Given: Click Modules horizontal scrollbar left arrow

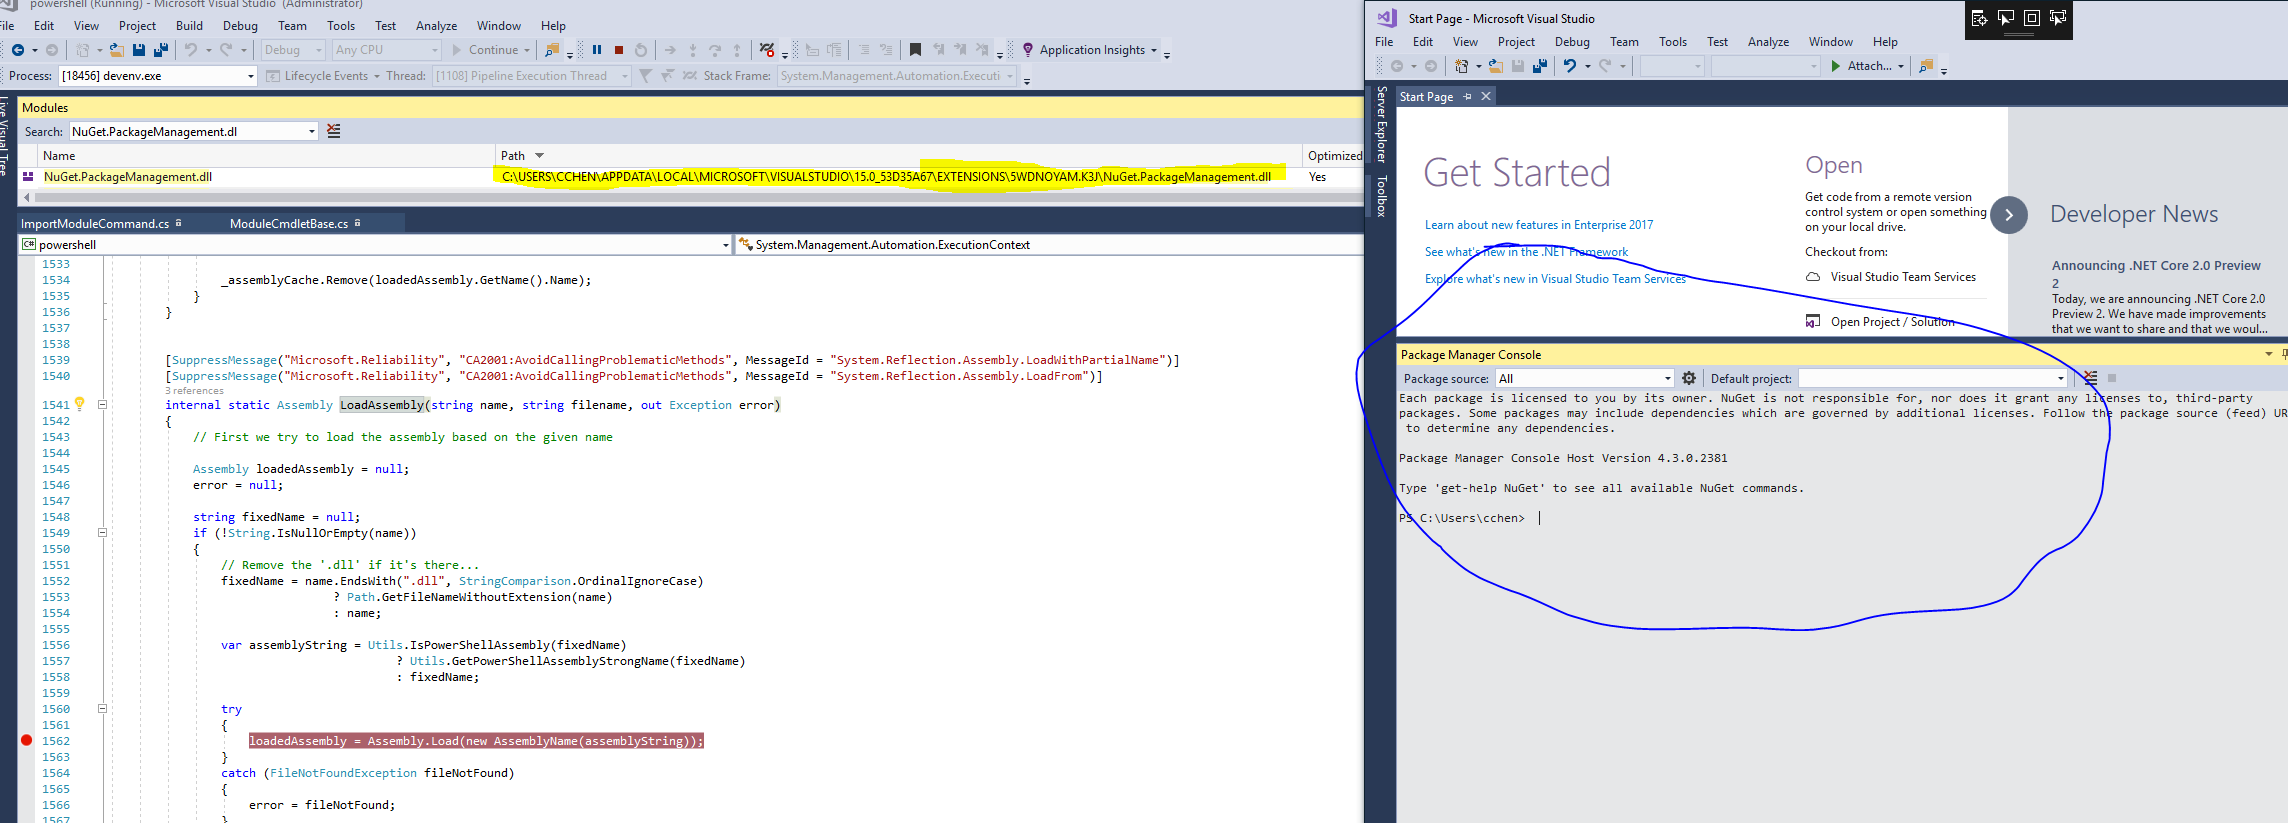Looking at the screenshot, I should click(x=27, y=198).
